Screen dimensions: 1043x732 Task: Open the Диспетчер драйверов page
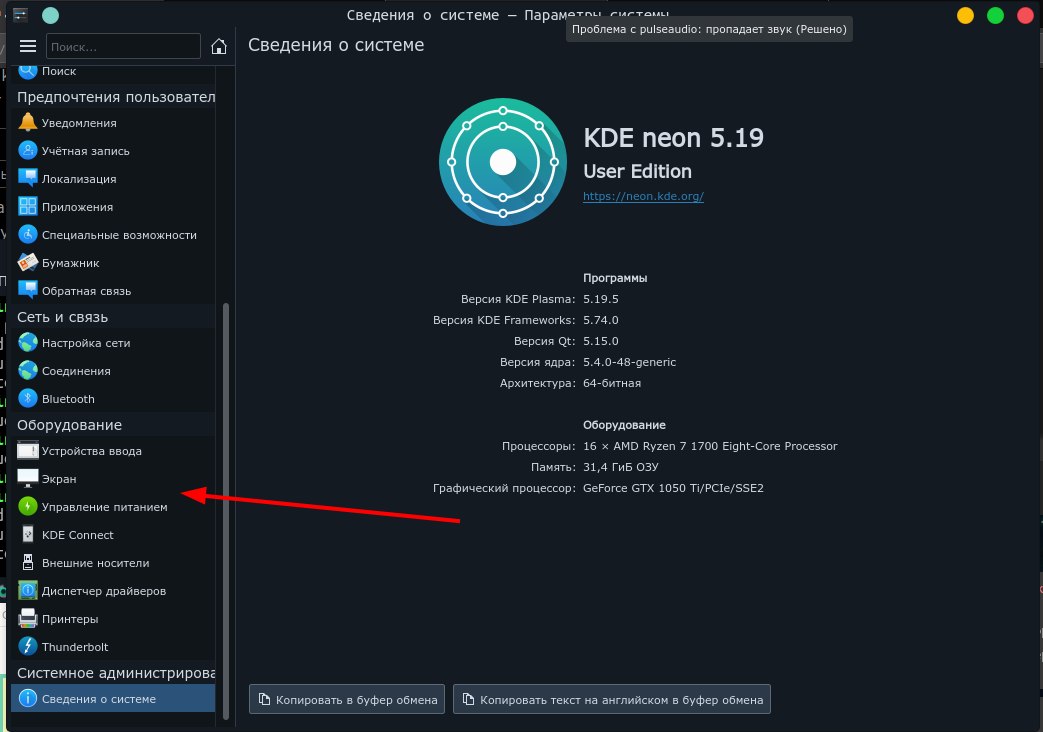(x=113, y=590)
